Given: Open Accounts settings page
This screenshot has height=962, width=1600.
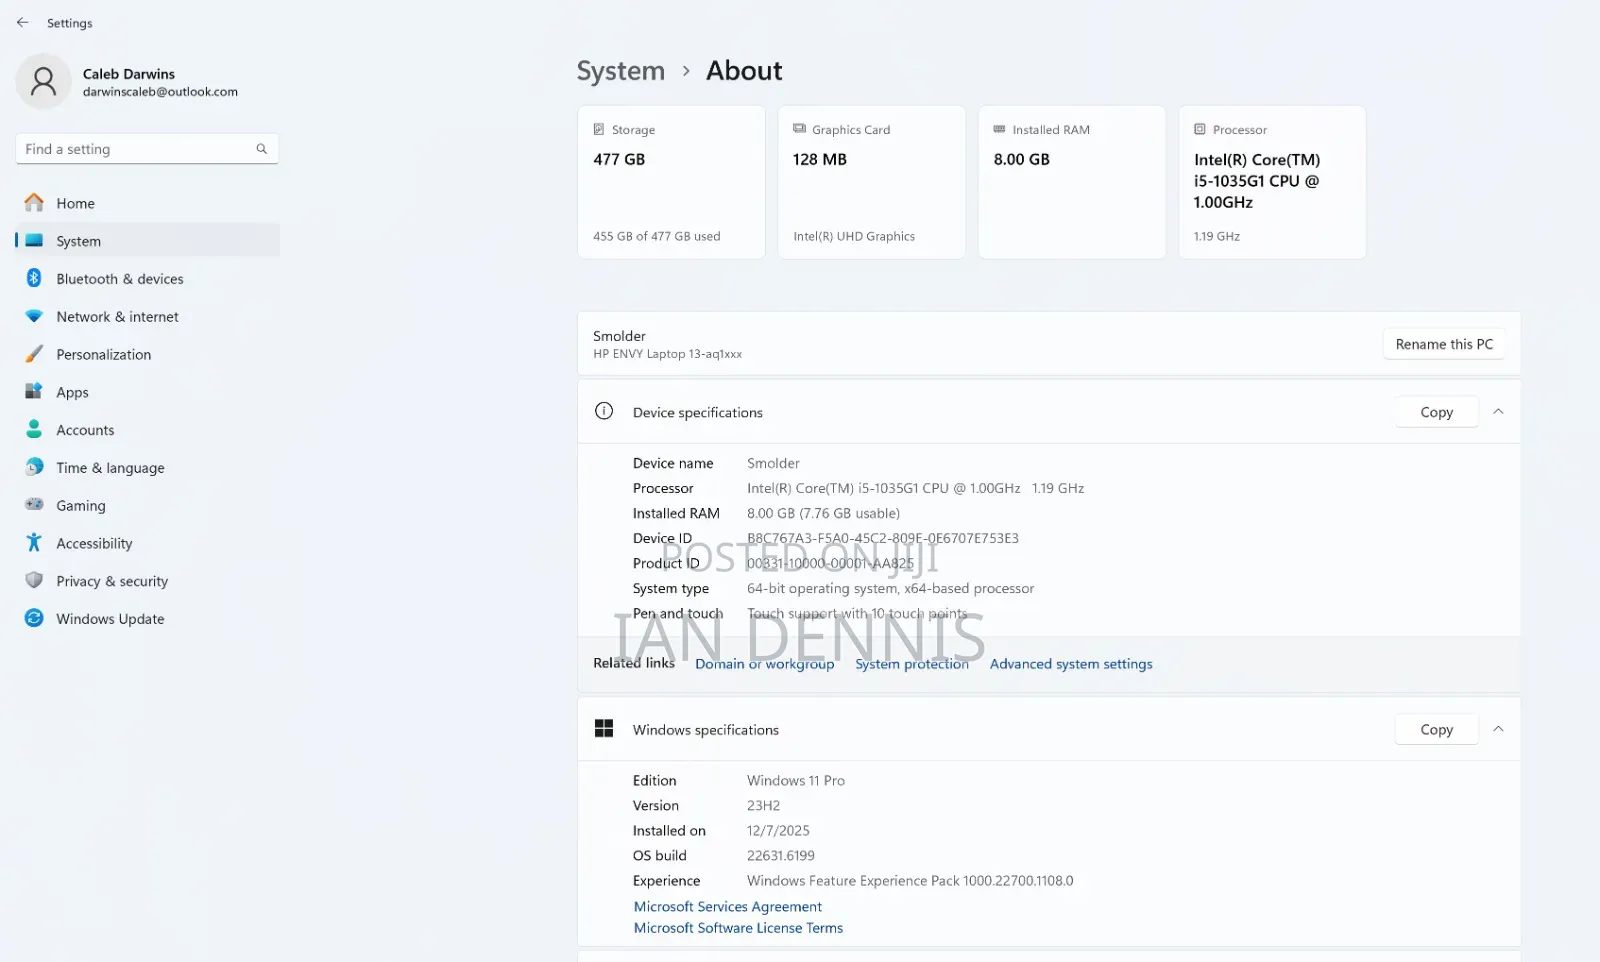Looking at the screenshot, I should click(148, 430).
